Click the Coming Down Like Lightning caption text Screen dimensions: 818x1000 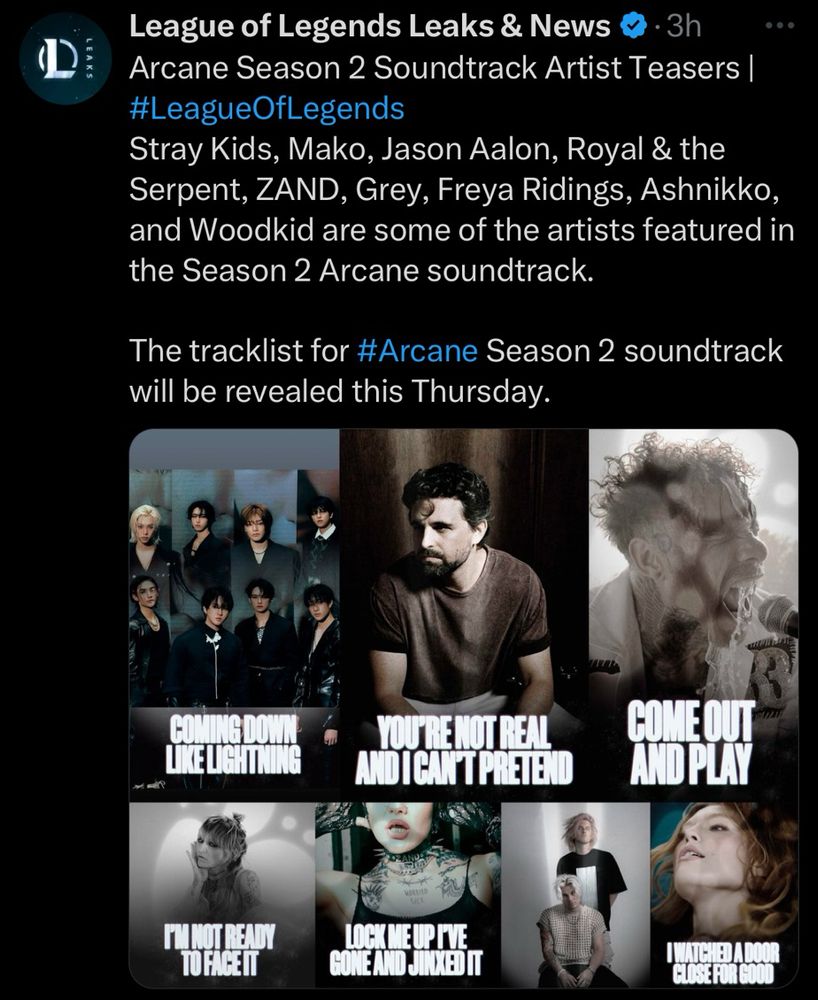(x=233, y=745)
